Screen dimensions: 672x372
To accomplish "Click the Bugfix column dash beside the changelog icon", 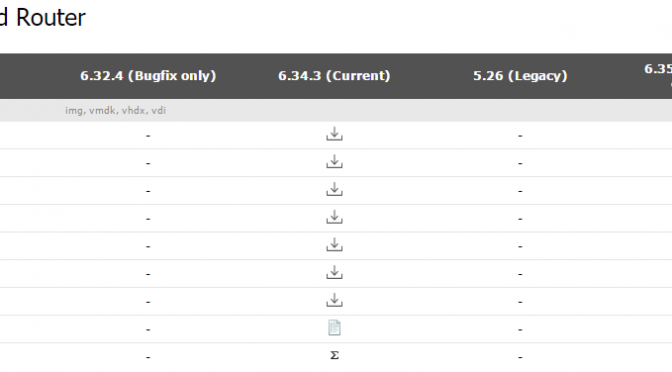I will click(148, 330).
